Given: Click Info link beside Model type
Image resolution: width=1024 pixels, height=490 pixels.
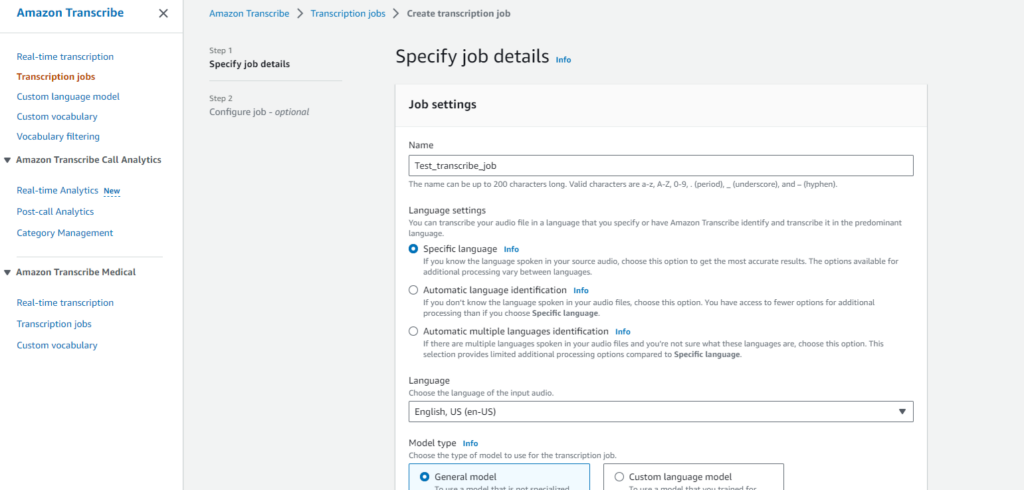Looking at the screenshot, I should pyautogui.click(x=470, y=443).
